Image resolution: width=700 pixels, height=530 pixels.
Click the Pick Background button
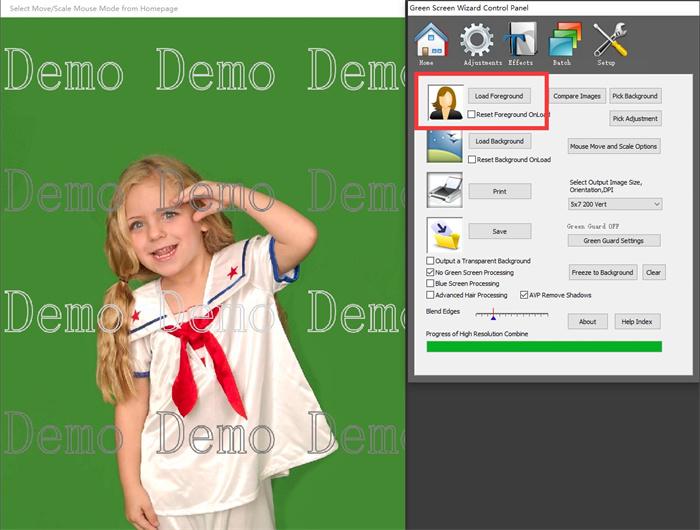[x=635, y=96]
